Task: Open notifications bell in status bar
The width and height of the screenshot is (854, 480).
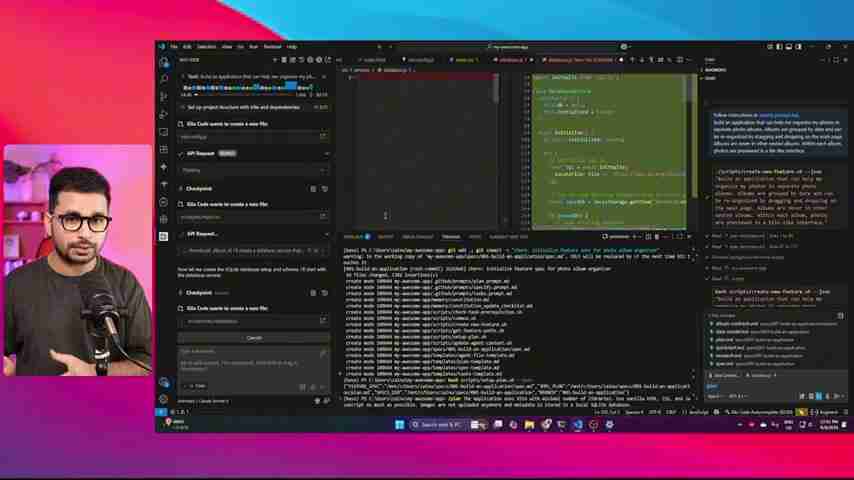Action: [x=845, y=412]
